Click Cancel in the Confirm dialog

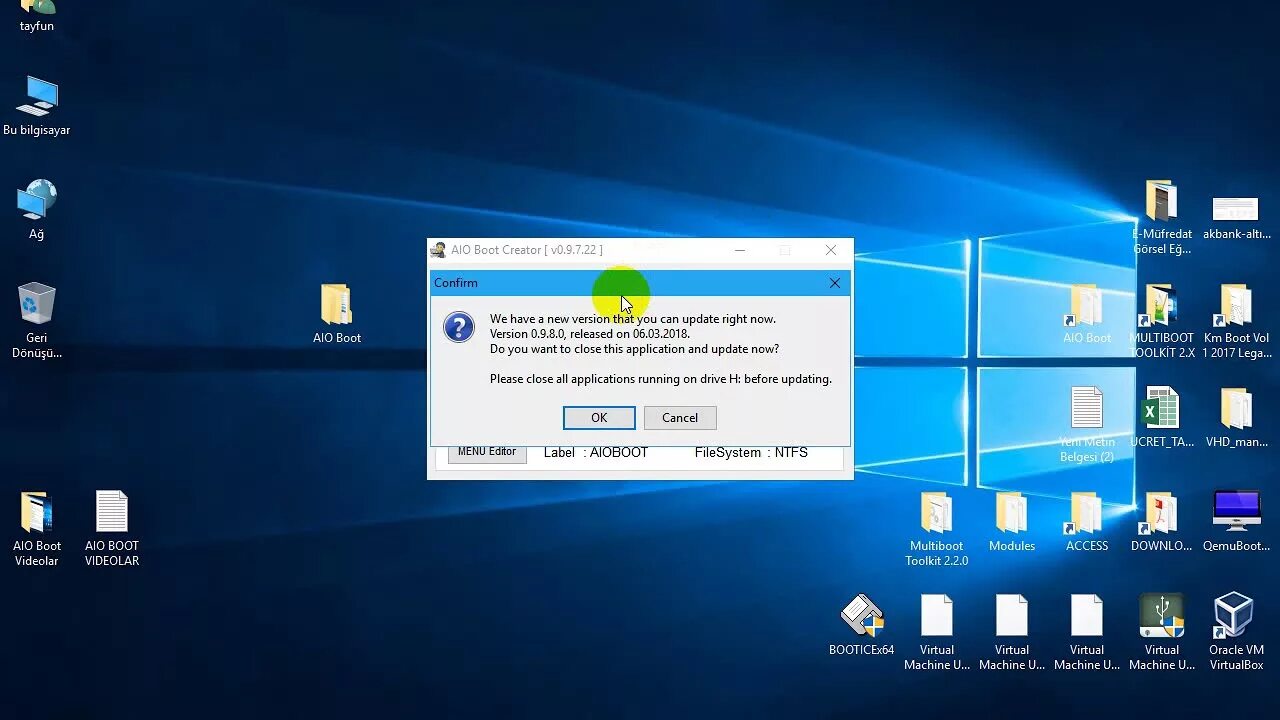(680, 418)
